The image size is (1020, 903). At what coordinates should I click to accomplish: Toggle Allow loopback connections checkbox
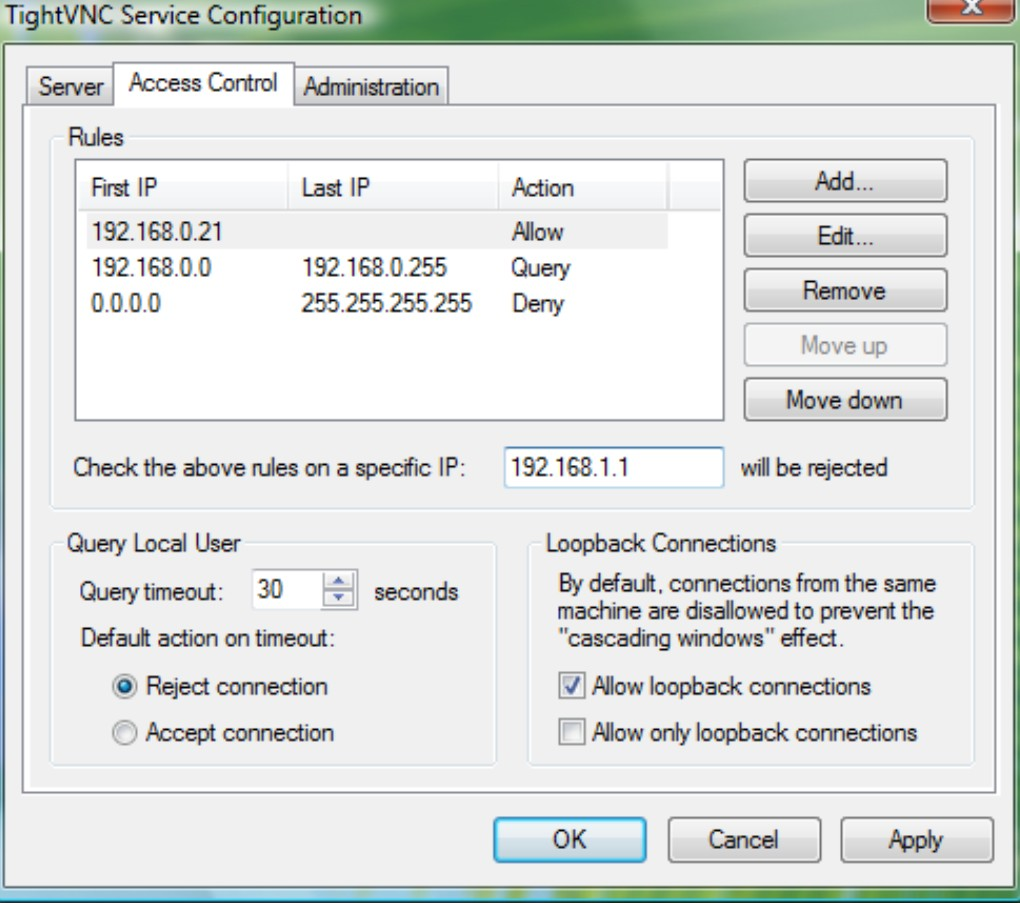click(x=571, y=686)
